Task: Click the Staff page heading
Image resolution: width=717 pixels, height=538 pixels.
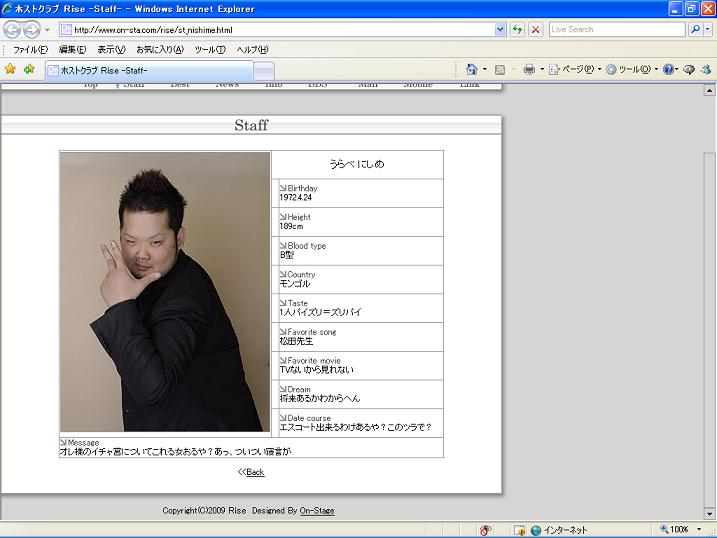Action: [x=251, y=125]
